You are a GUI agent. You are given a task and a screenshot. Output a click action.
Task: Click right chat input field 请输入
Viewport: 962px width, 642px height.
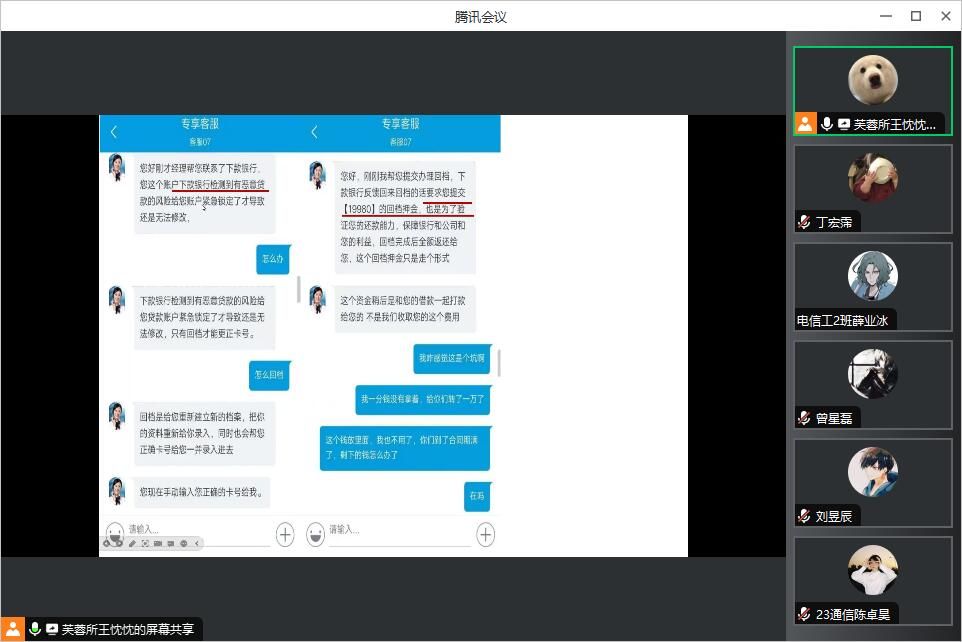(x=398, y=533)
